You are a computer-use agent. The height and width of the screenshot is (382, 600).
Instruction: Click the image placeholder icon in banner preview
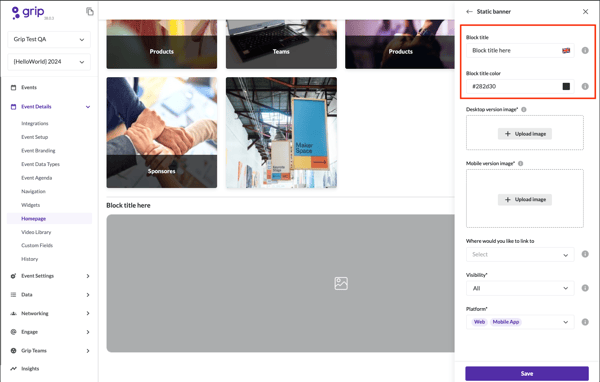pyautogui.click(x=341, y=284)
